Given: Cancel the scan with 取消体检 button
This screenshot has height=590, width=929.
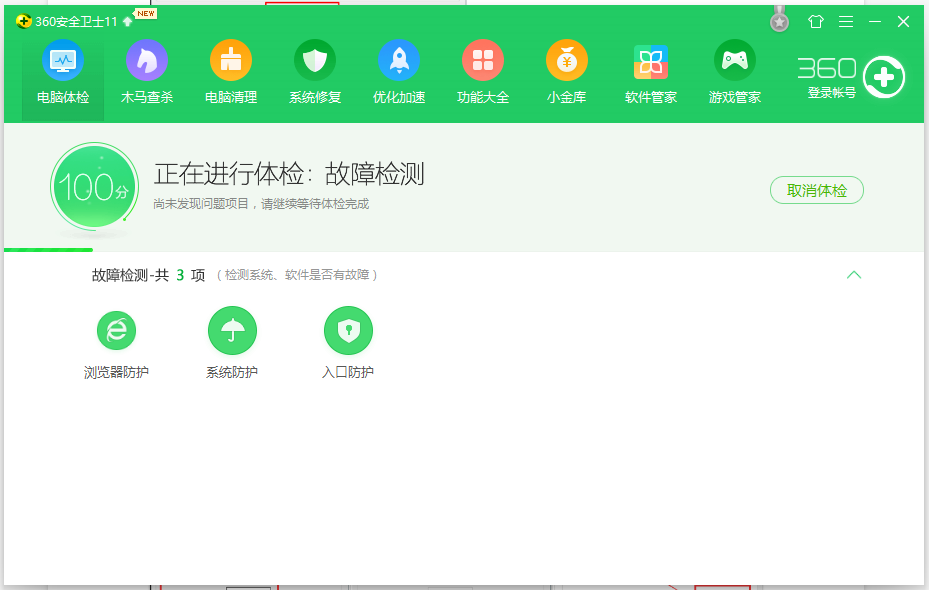Looking at the screenshot, I should tap(817, 190).
